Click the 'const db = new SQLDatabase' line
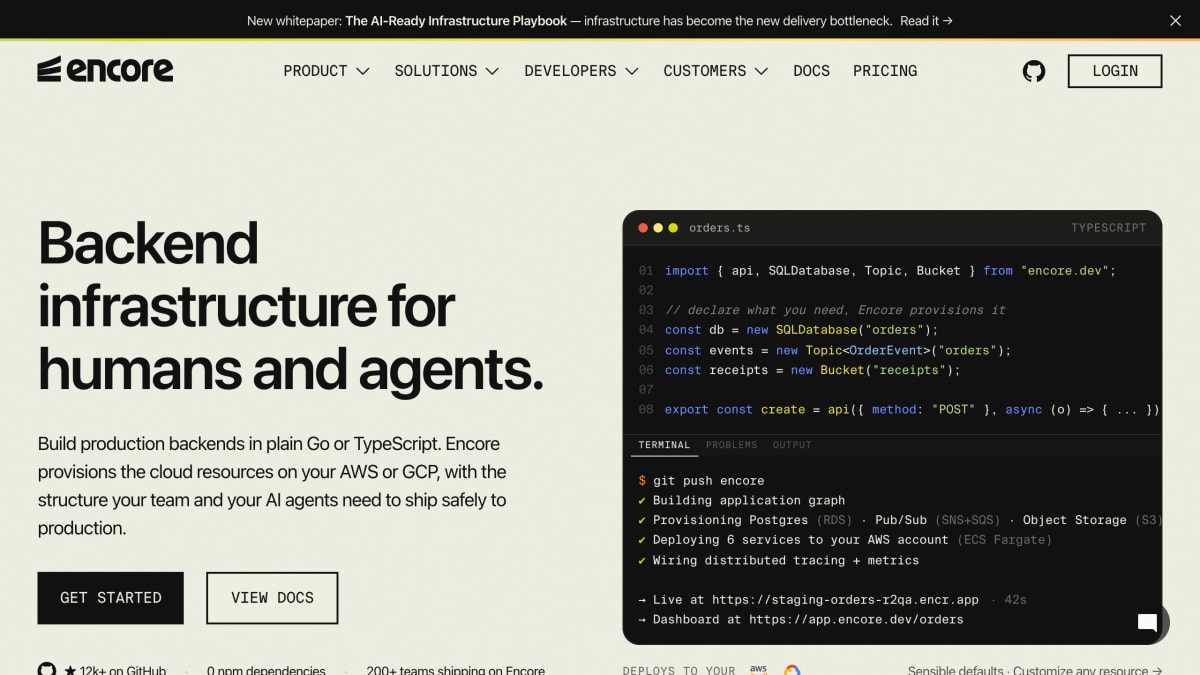The image size is (1200, 675). 802,330
